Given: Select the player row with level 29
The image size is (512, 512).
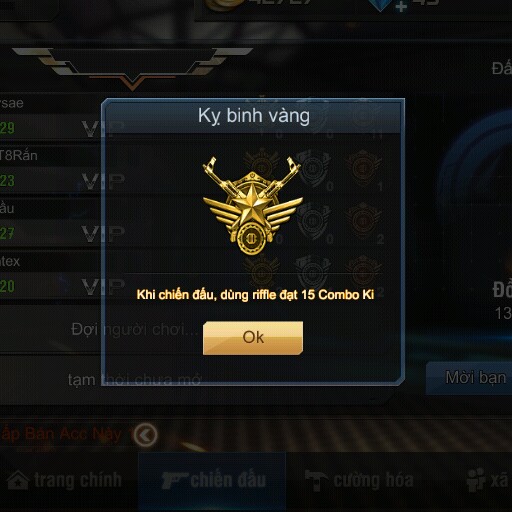Looking at the screenshot, I should [x=51, y=117].
